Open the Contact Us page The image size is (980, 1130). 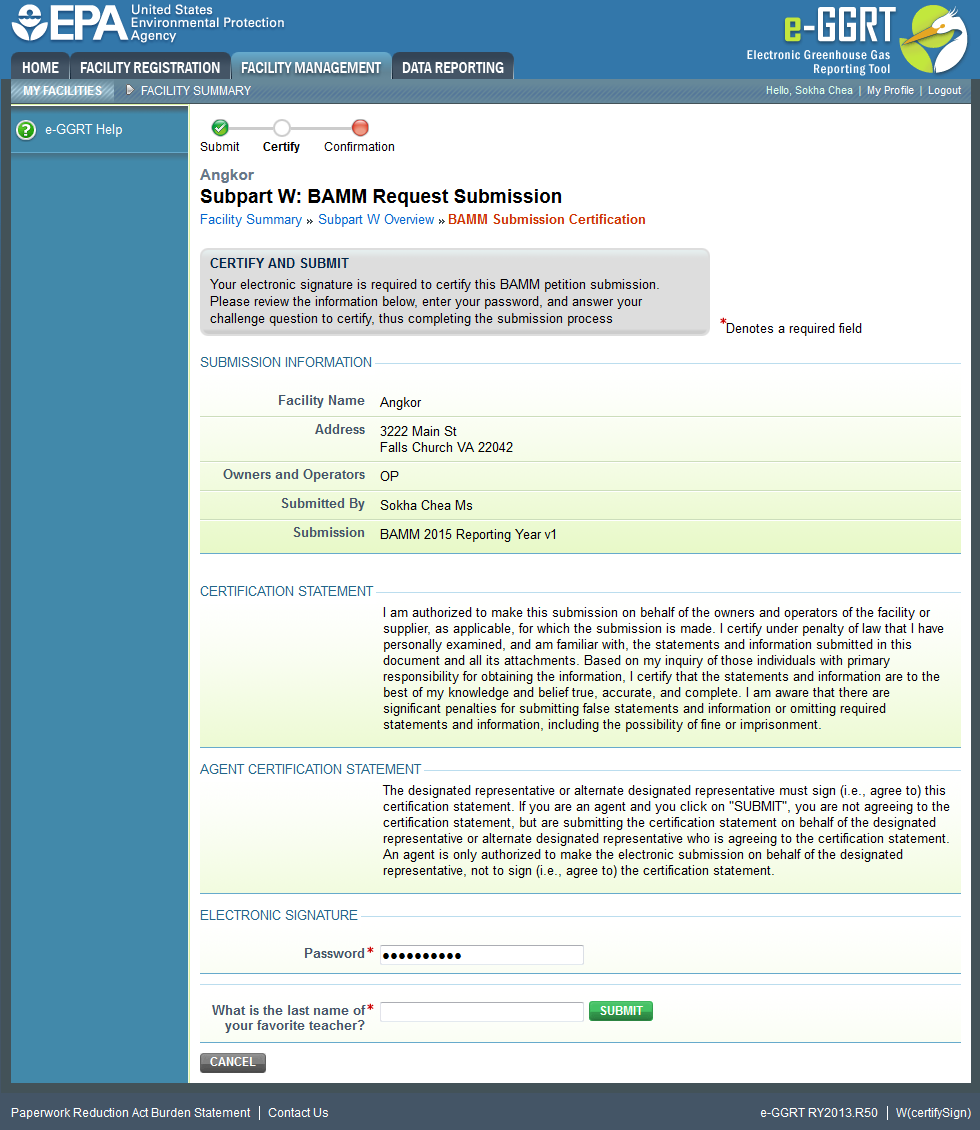click(297, 1112)
